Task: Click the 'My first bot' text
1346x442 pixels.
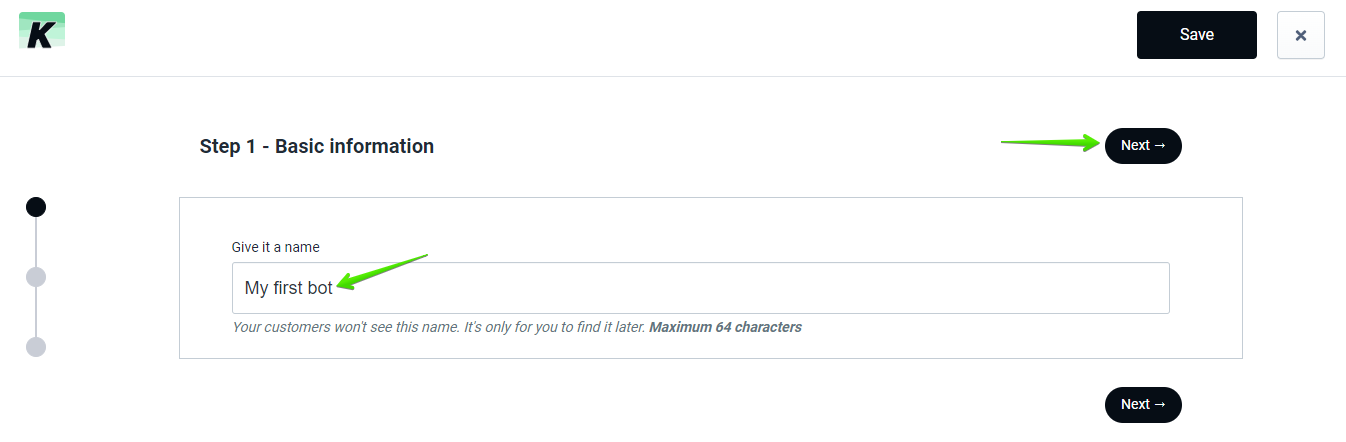Action: point(288,288)
